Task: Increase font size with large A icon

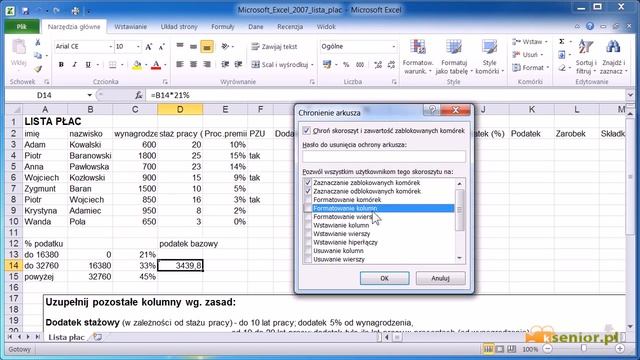Action: click(x=149, y=47)
